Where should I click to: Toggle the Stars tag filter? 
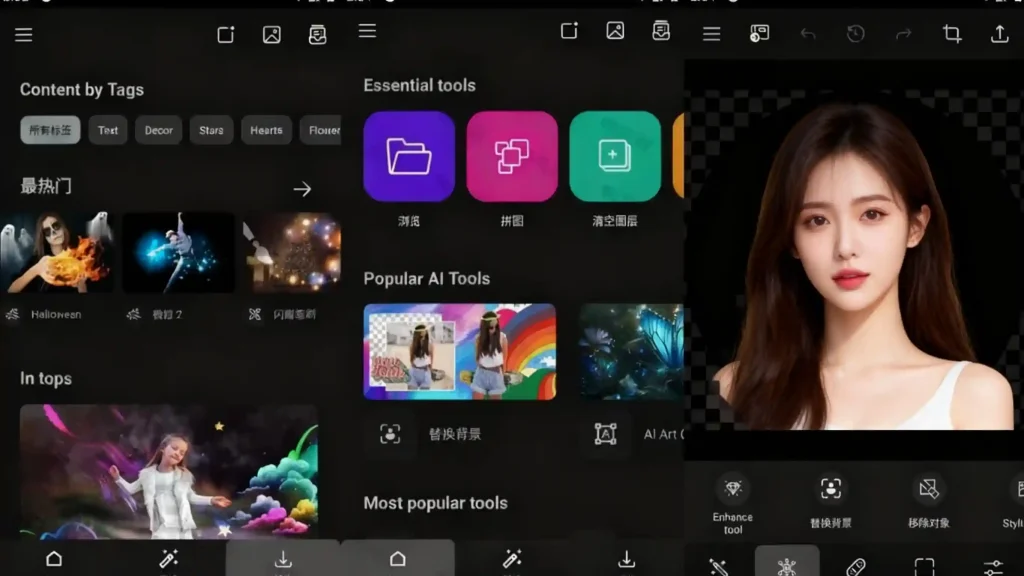pyautogui.click(x=211, y=130)
